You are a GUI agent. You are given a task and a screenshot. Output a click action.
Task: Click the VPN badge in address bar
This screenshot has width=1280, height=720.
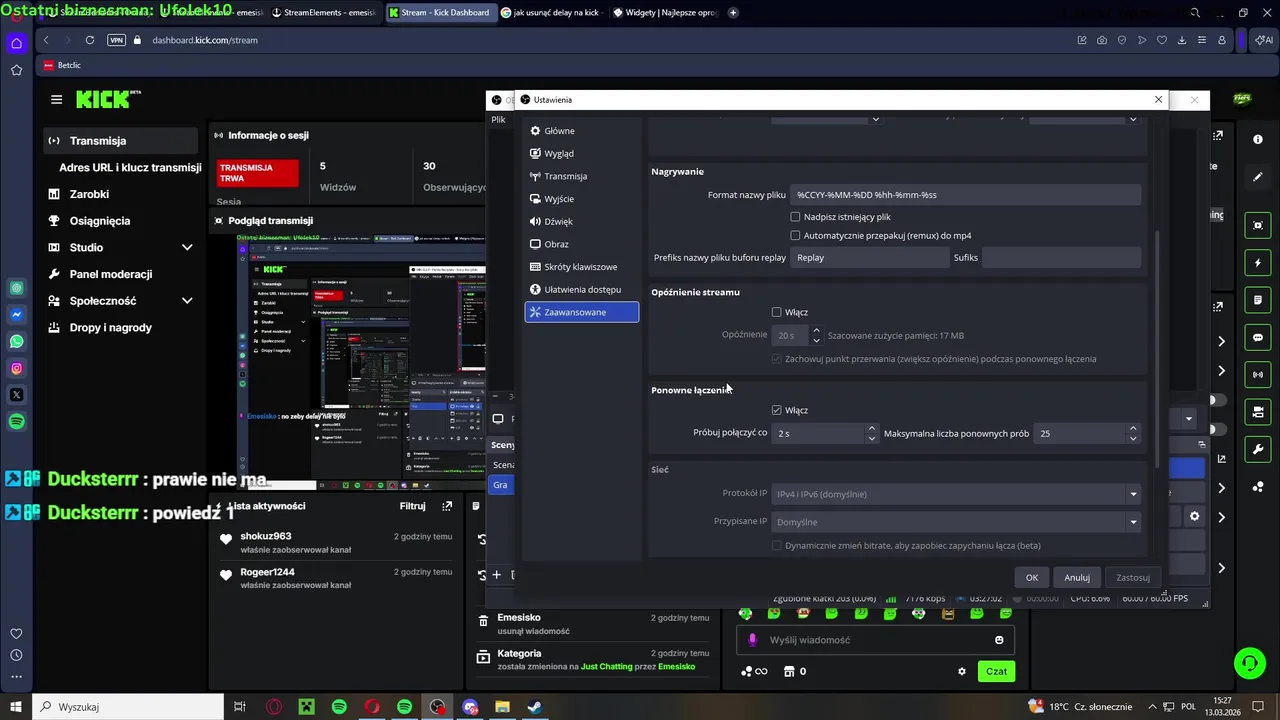click(116, 40)
